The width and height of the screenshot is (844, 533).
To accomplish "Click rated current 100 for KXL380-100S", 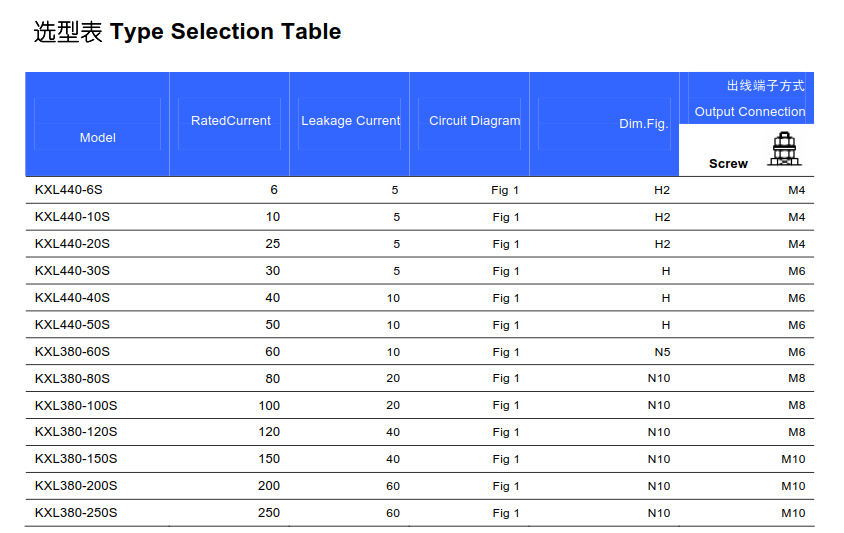I will [x=269, y=405].
